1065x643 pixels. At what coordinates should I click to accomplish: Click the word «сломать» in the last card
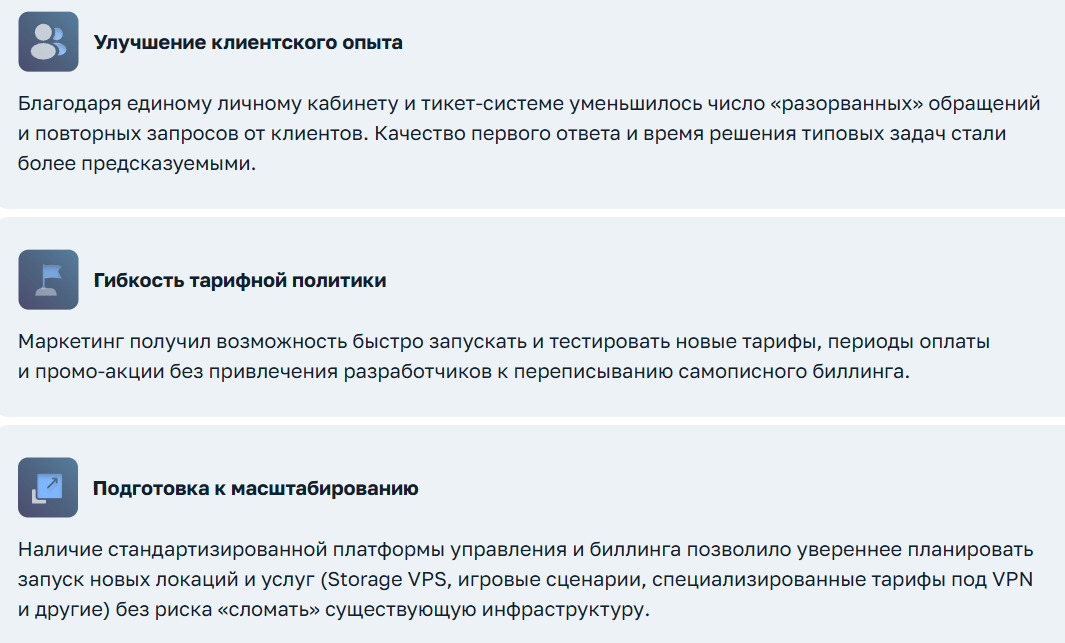[x=310, y=609]
